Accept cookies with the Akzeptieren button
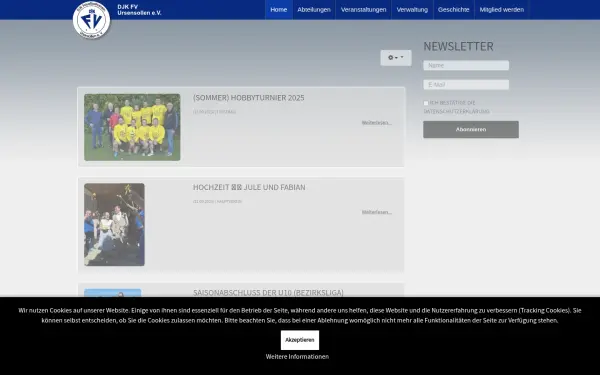This screenshot has height=375, width=600. click(x=300, y=340)
